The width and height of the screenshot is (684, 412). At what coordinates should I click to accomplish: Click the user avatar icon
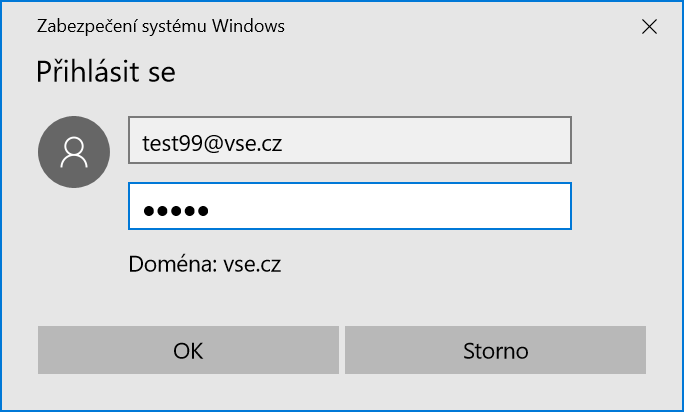[x=74, y=151]
